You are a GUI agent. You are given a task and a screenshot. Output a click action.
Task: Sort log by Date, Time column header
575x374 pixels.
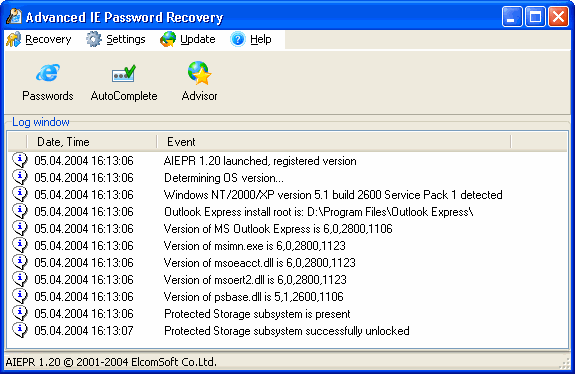pyautogui.click(x=92, y=142)
